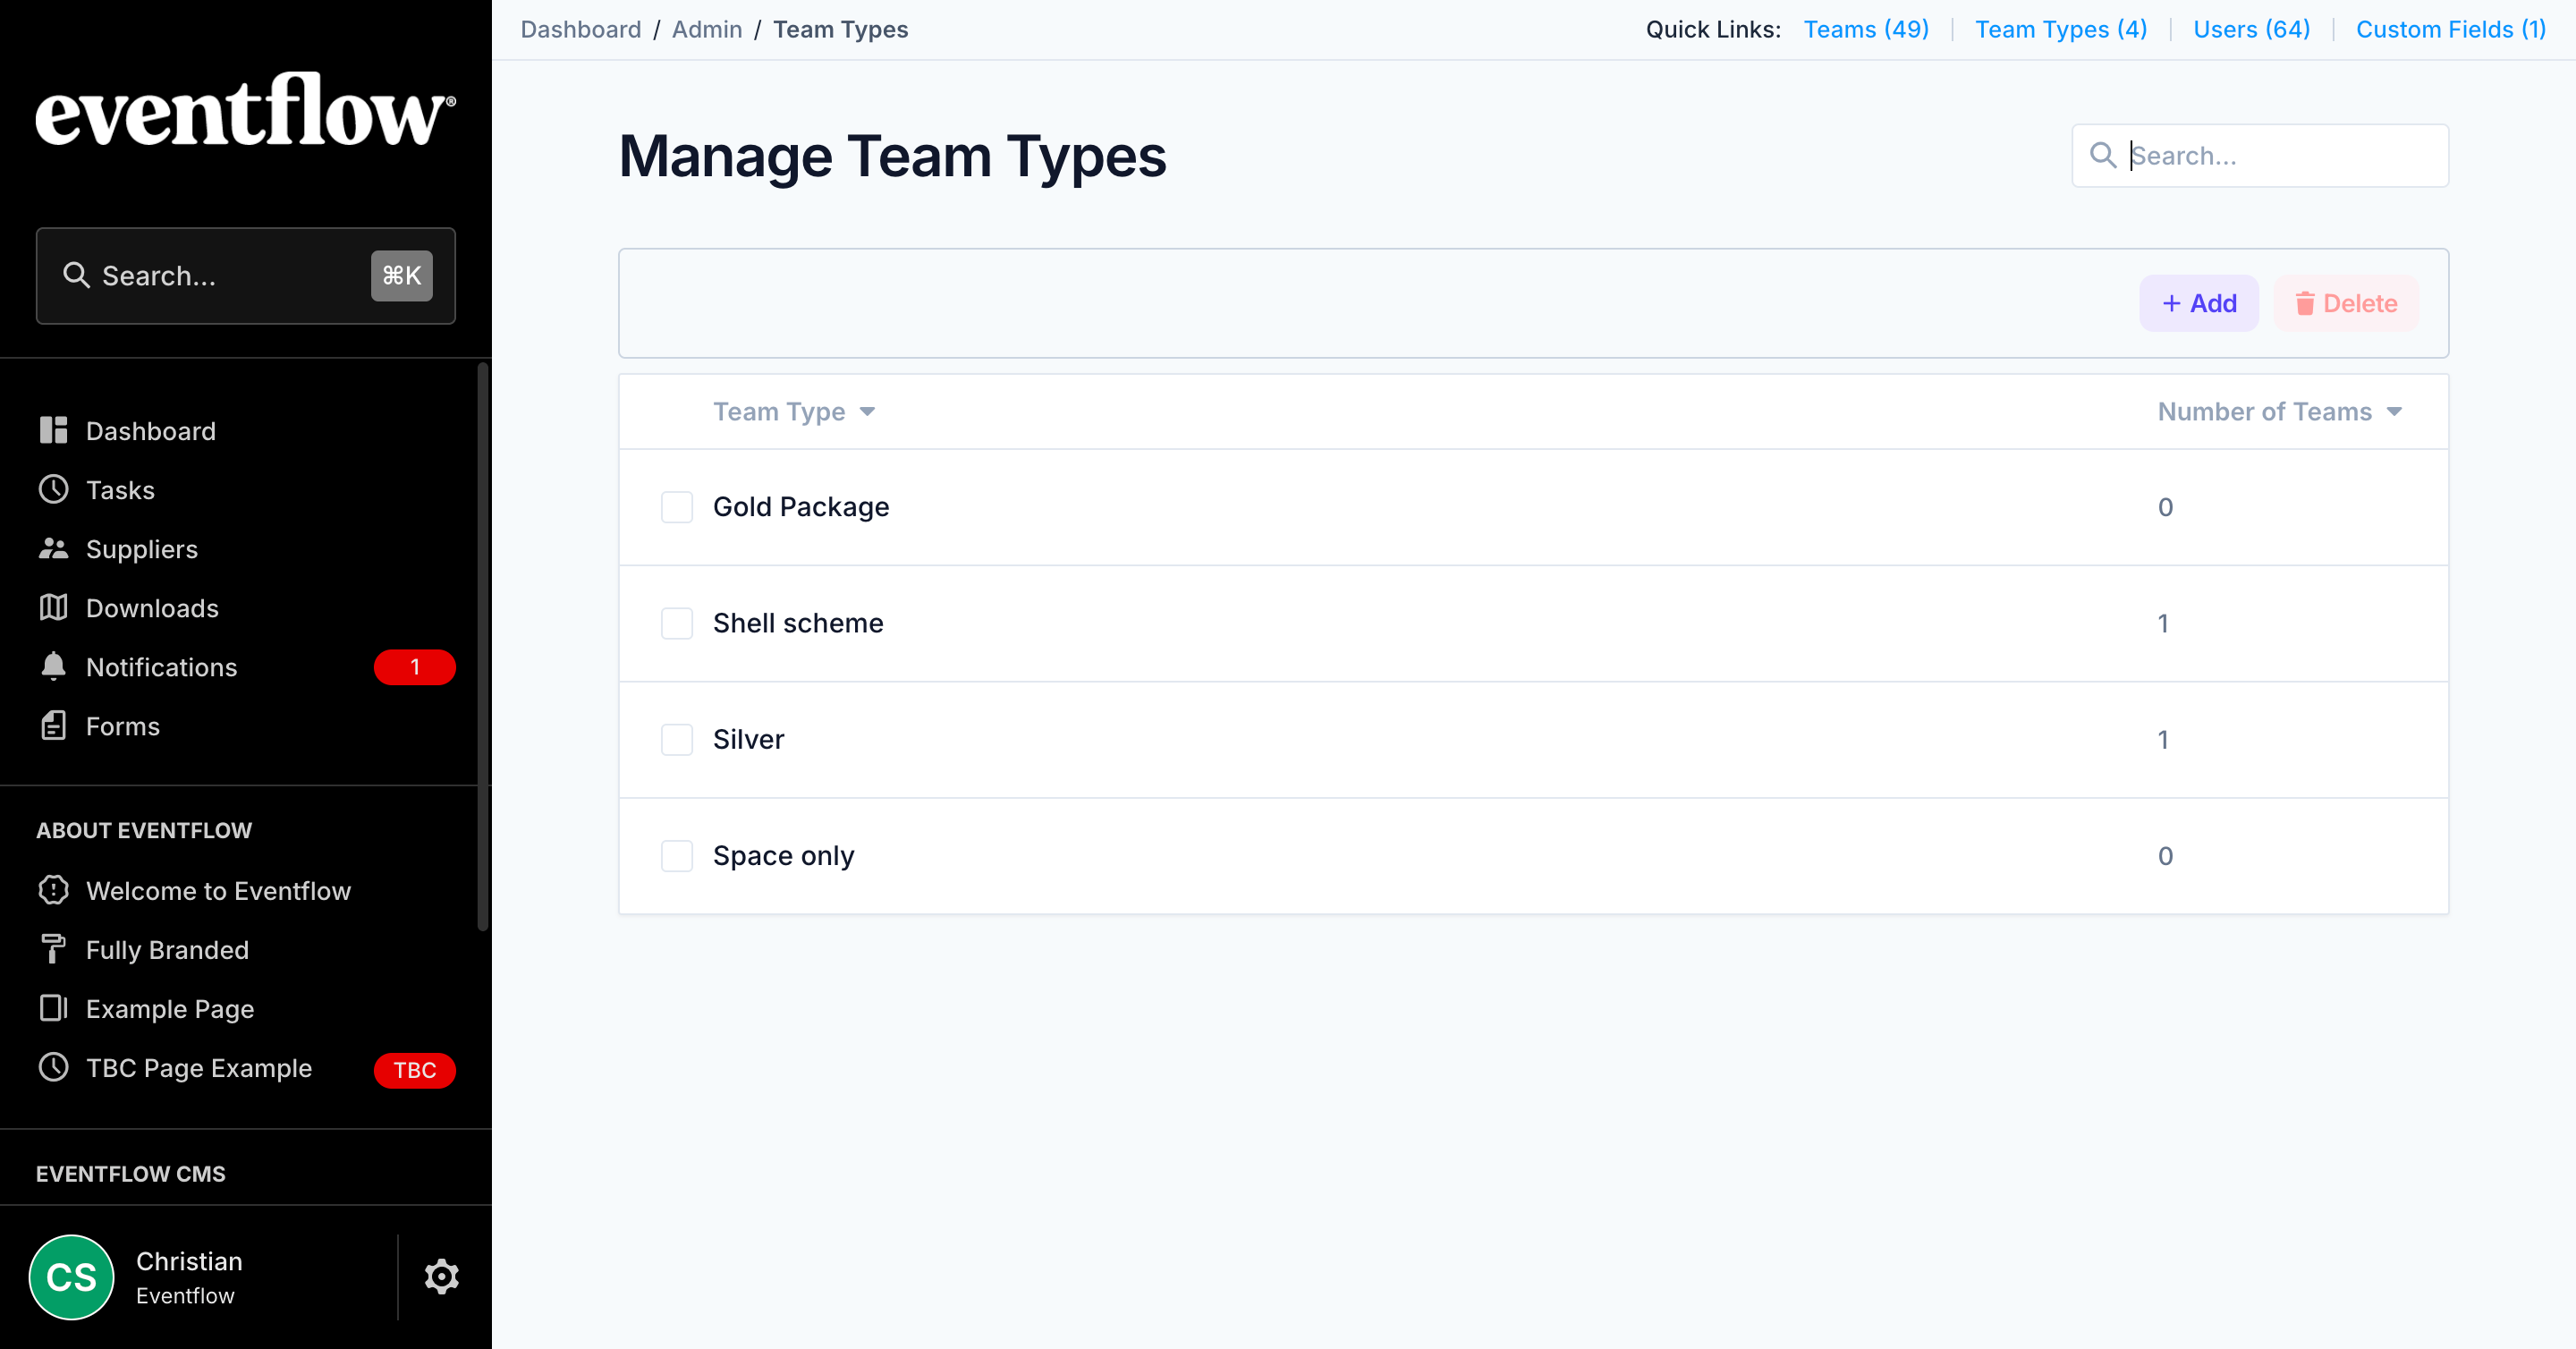Sort by Team Type column arrow
Image resolution: width=2576 pixels, height=1349 pixels.
pos(867,412)
